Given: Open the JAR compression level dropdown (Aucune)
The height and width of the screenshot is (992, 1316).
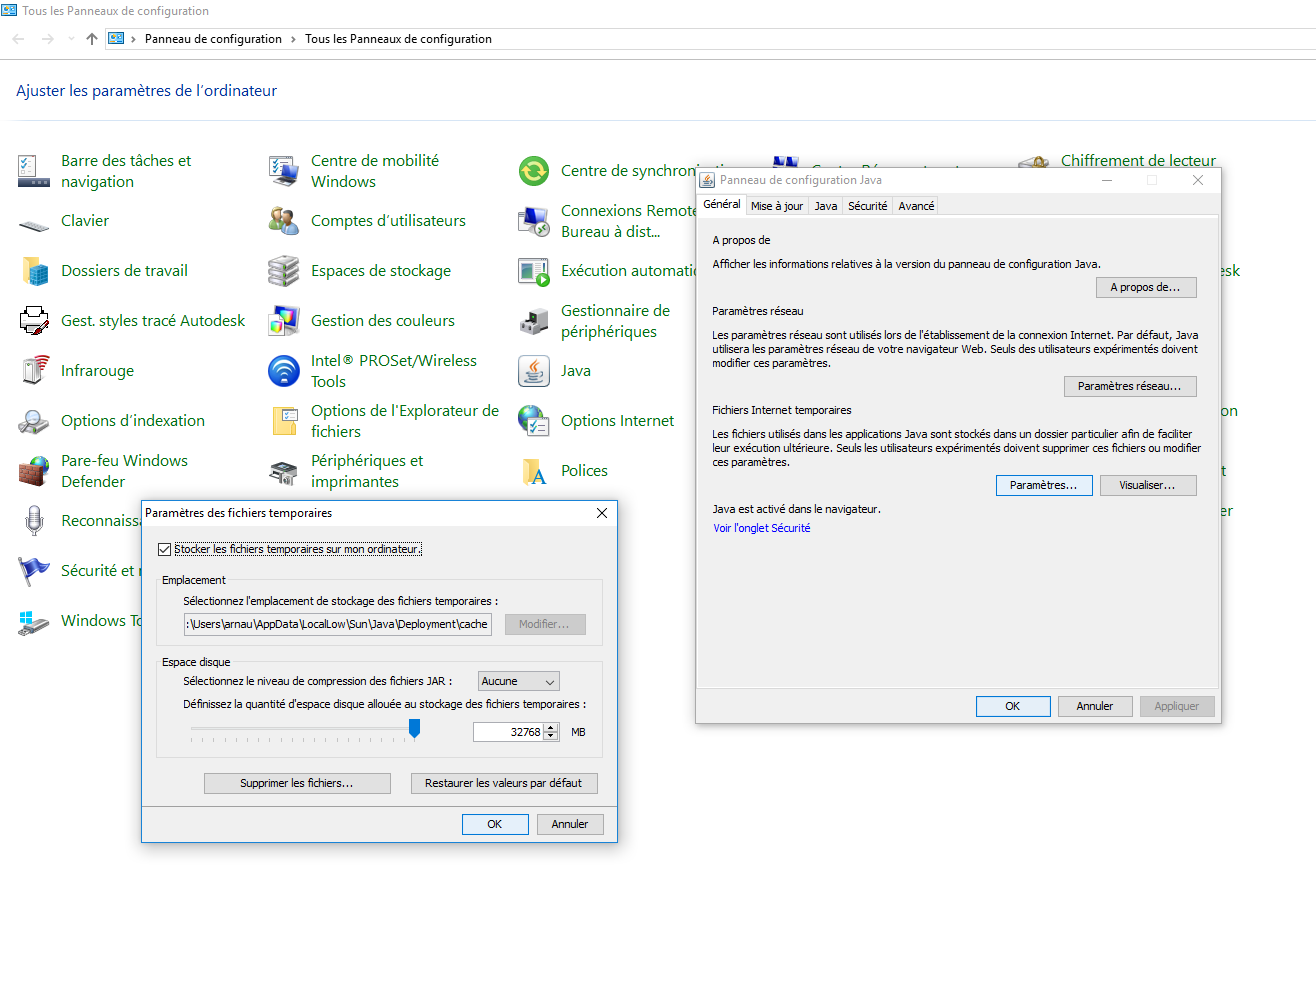Looking at the screenshot, I should (x=519, y=681).
